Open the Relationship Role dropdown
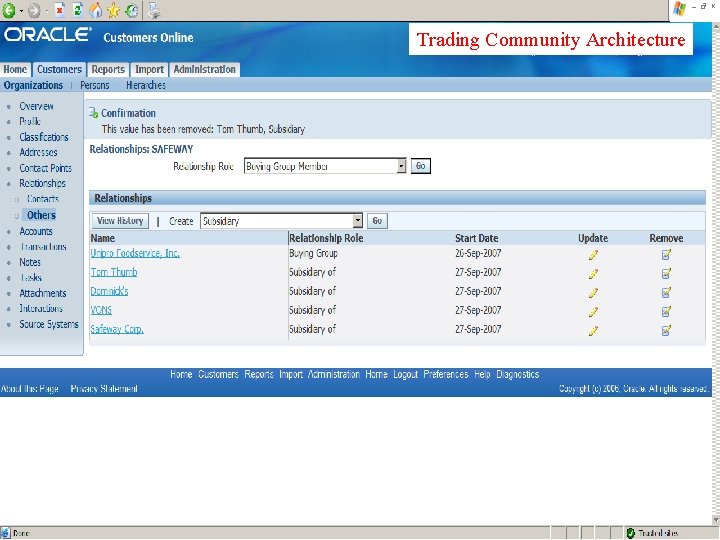 [x=325, y=166]
